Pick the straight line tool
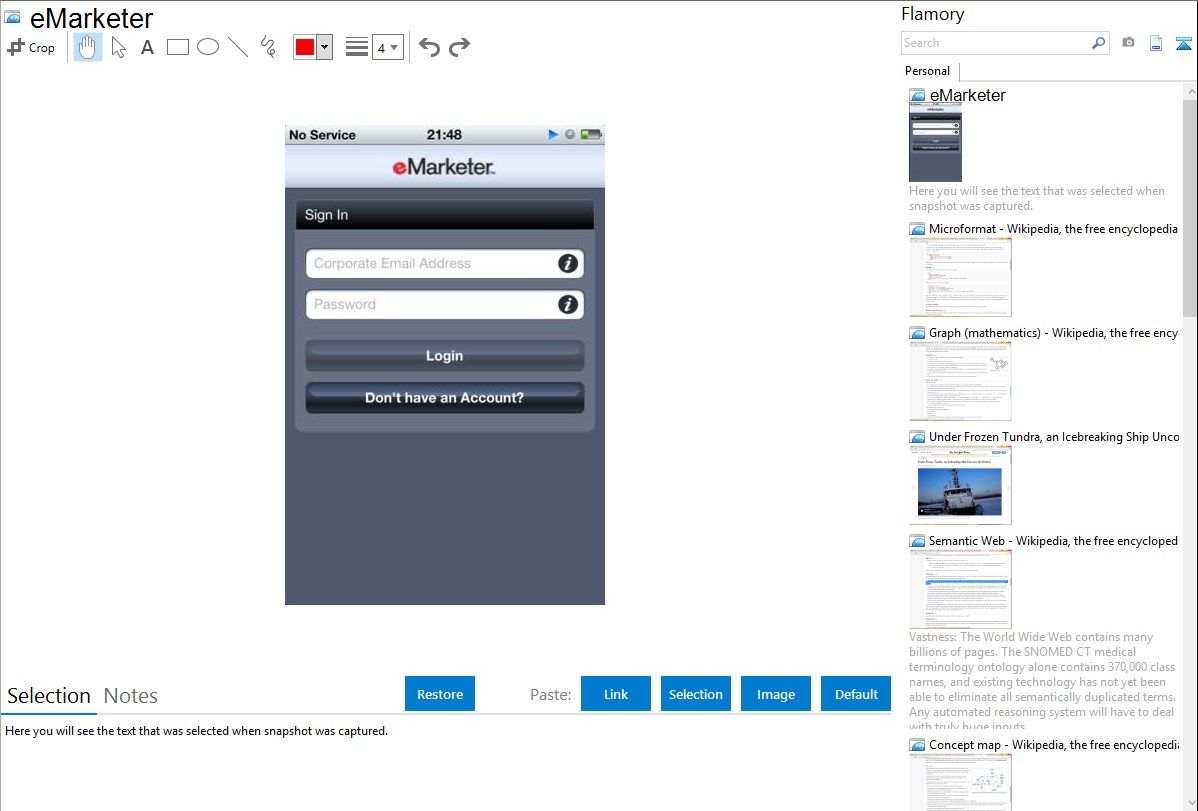The width and height of the screenshot is (1198, 811). click(238, 47)
